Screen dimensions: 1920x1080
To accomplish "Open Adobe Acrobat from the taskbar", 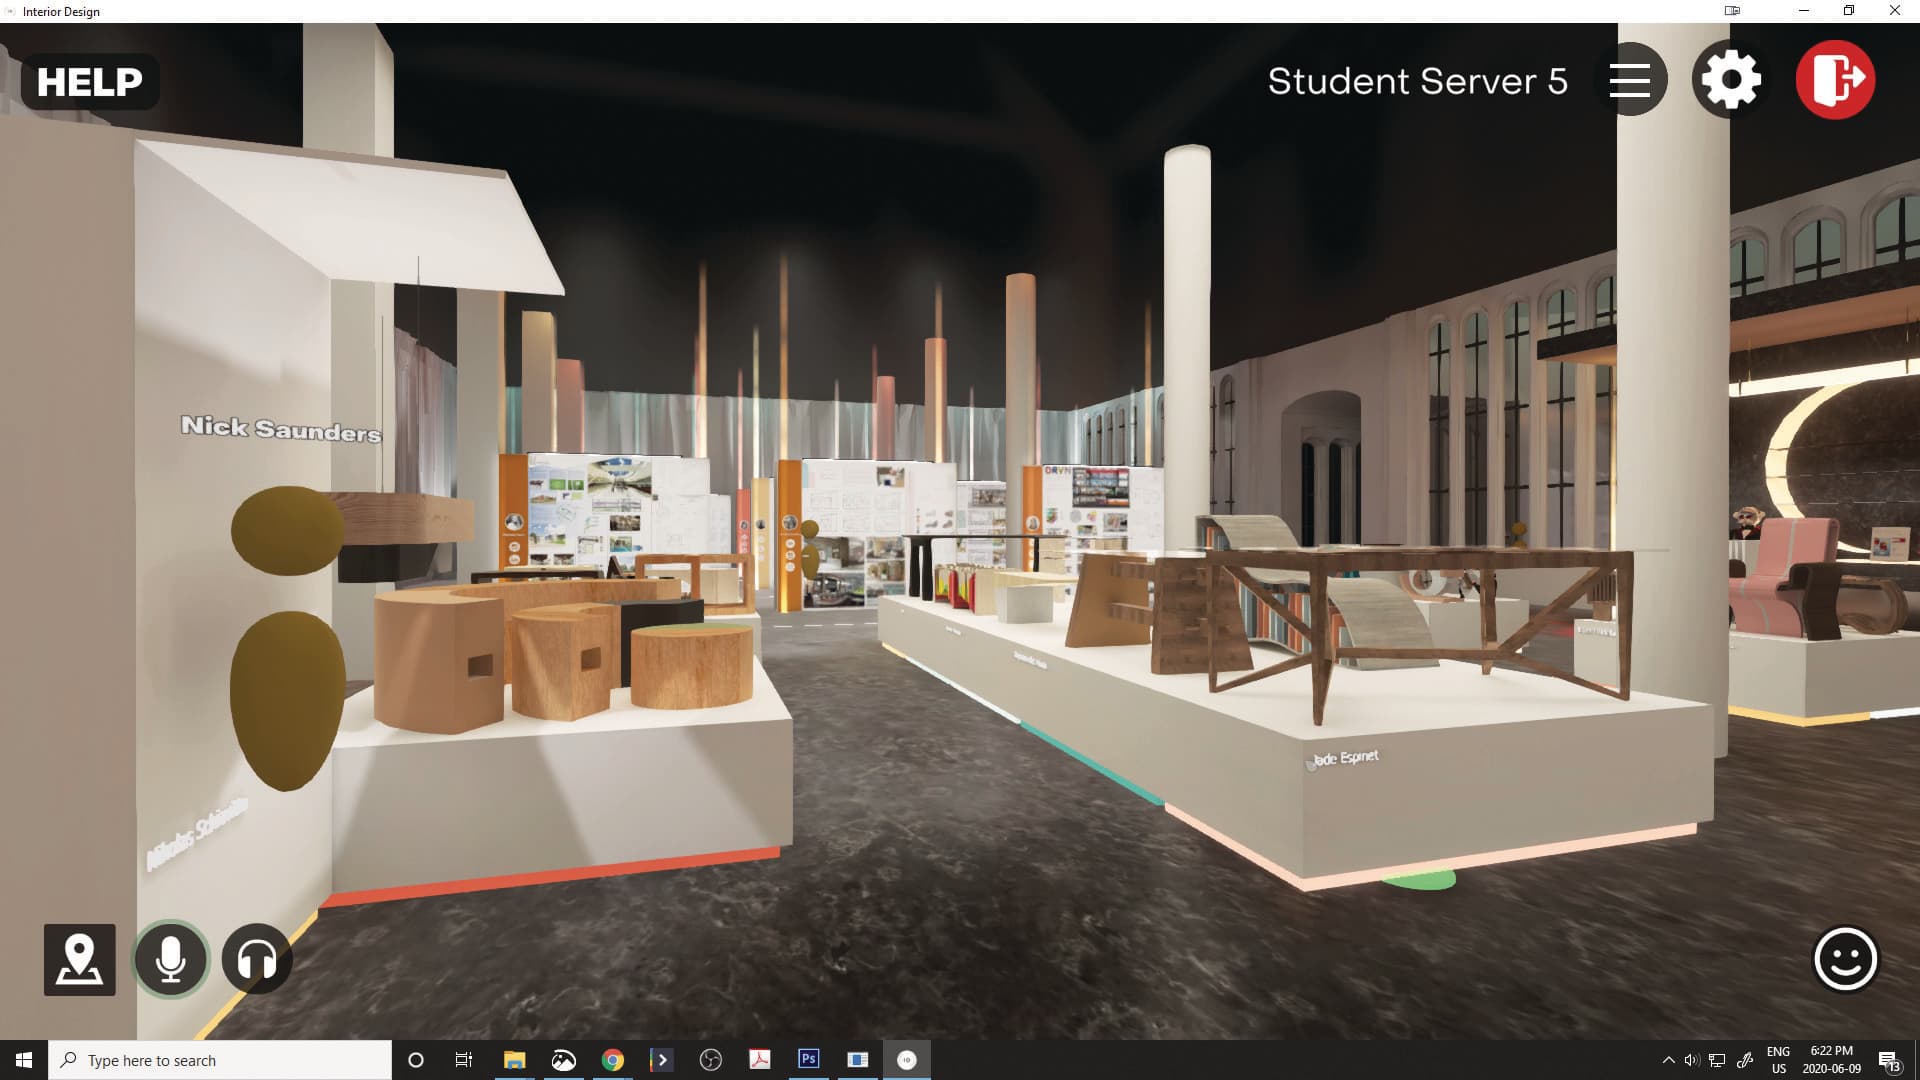I will (x=759, y=1060).
